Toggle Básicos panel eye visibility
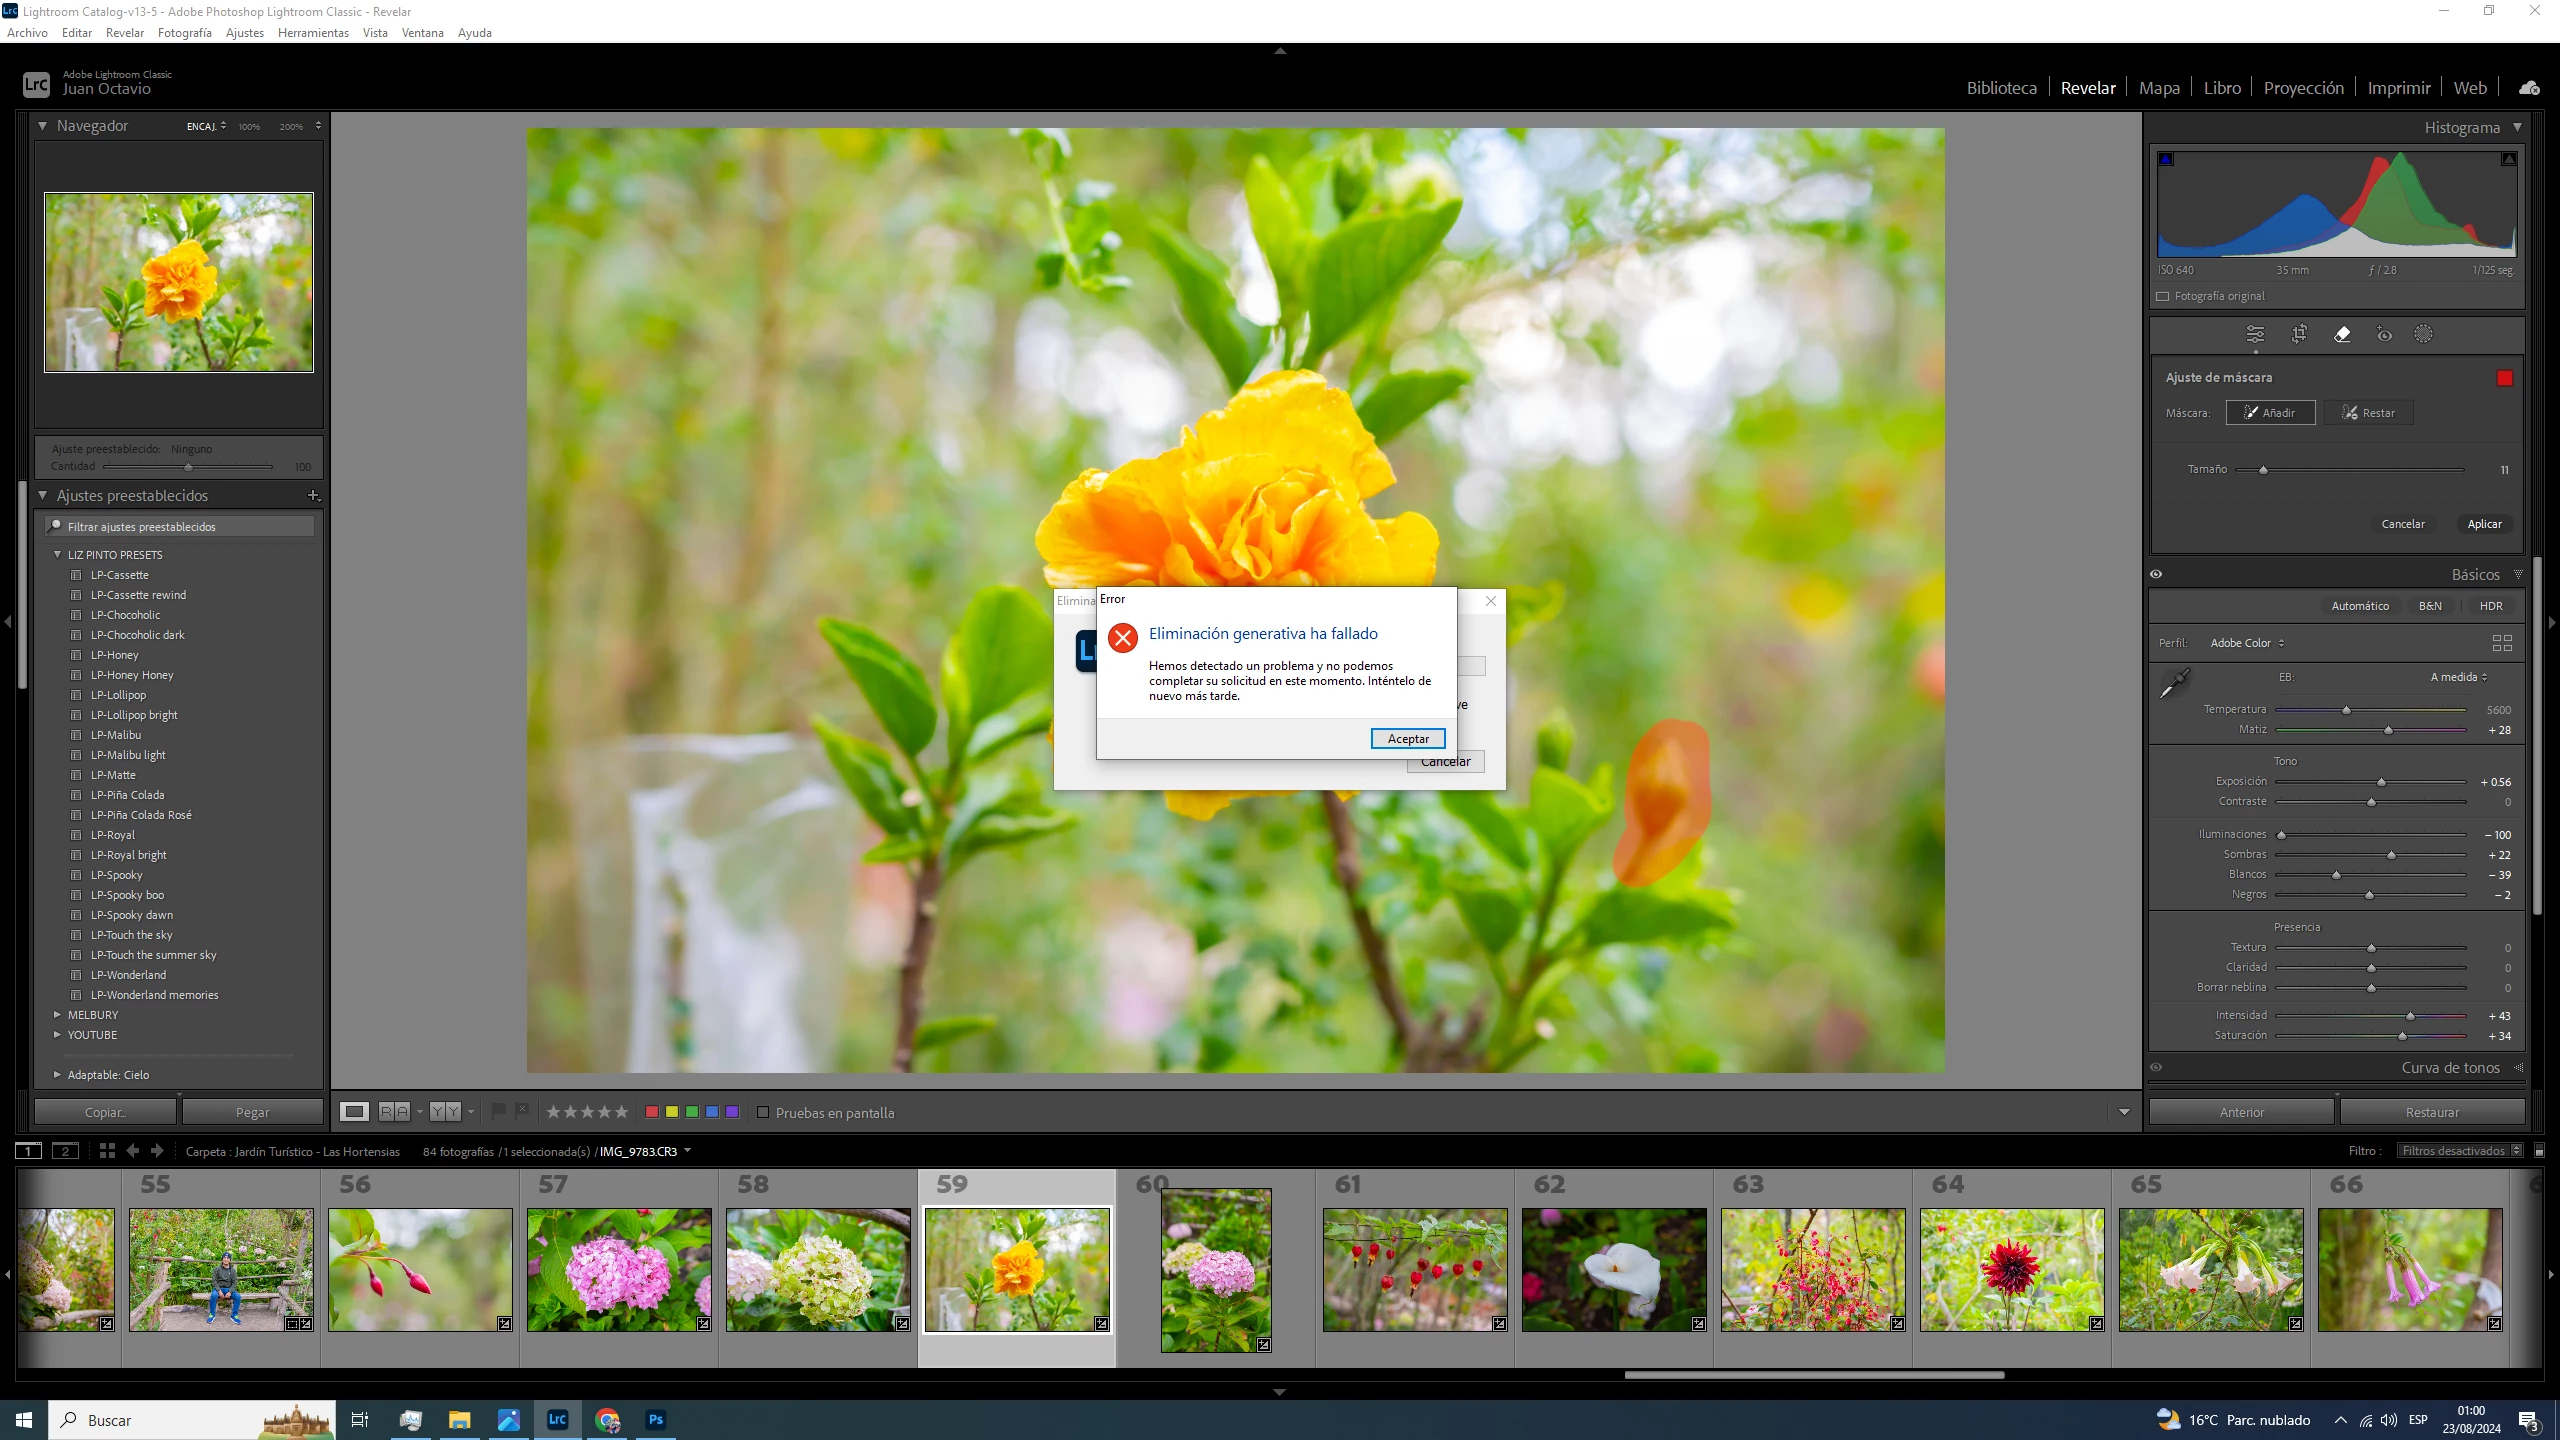Screen dimensions: 2560x1440 pos(2156,574)
